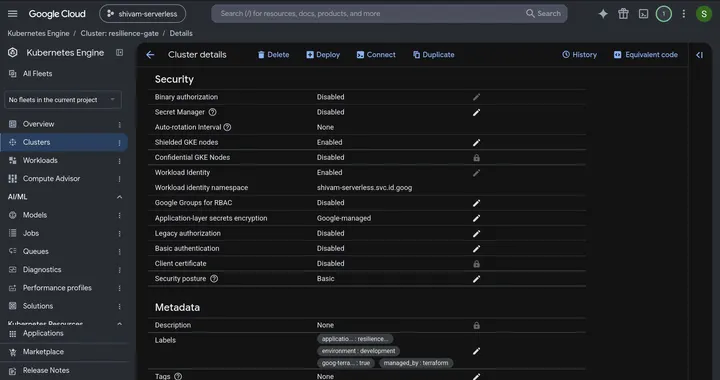Edit Shielded GKE nodes pencil
Image resolution: width=720 pixels, height=380 pixels.
[x=476, y=143]
